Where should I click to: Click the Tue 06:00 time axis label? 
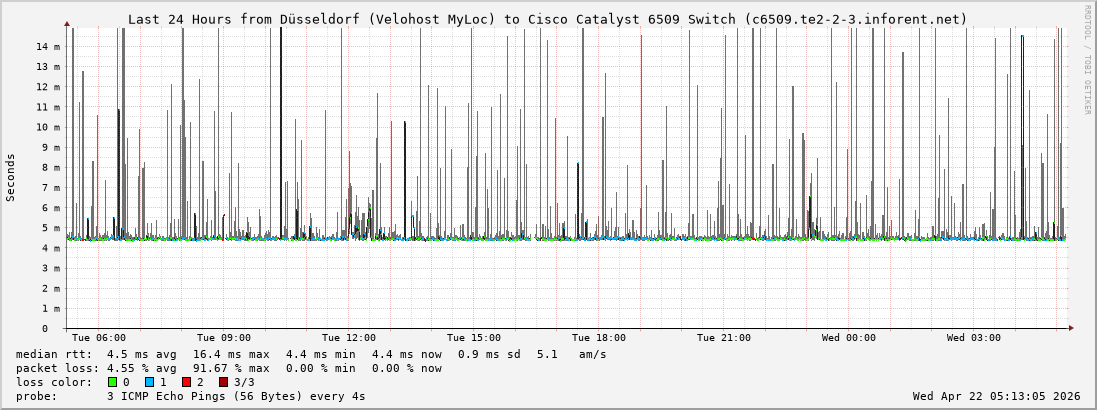(x=99, y=338)
